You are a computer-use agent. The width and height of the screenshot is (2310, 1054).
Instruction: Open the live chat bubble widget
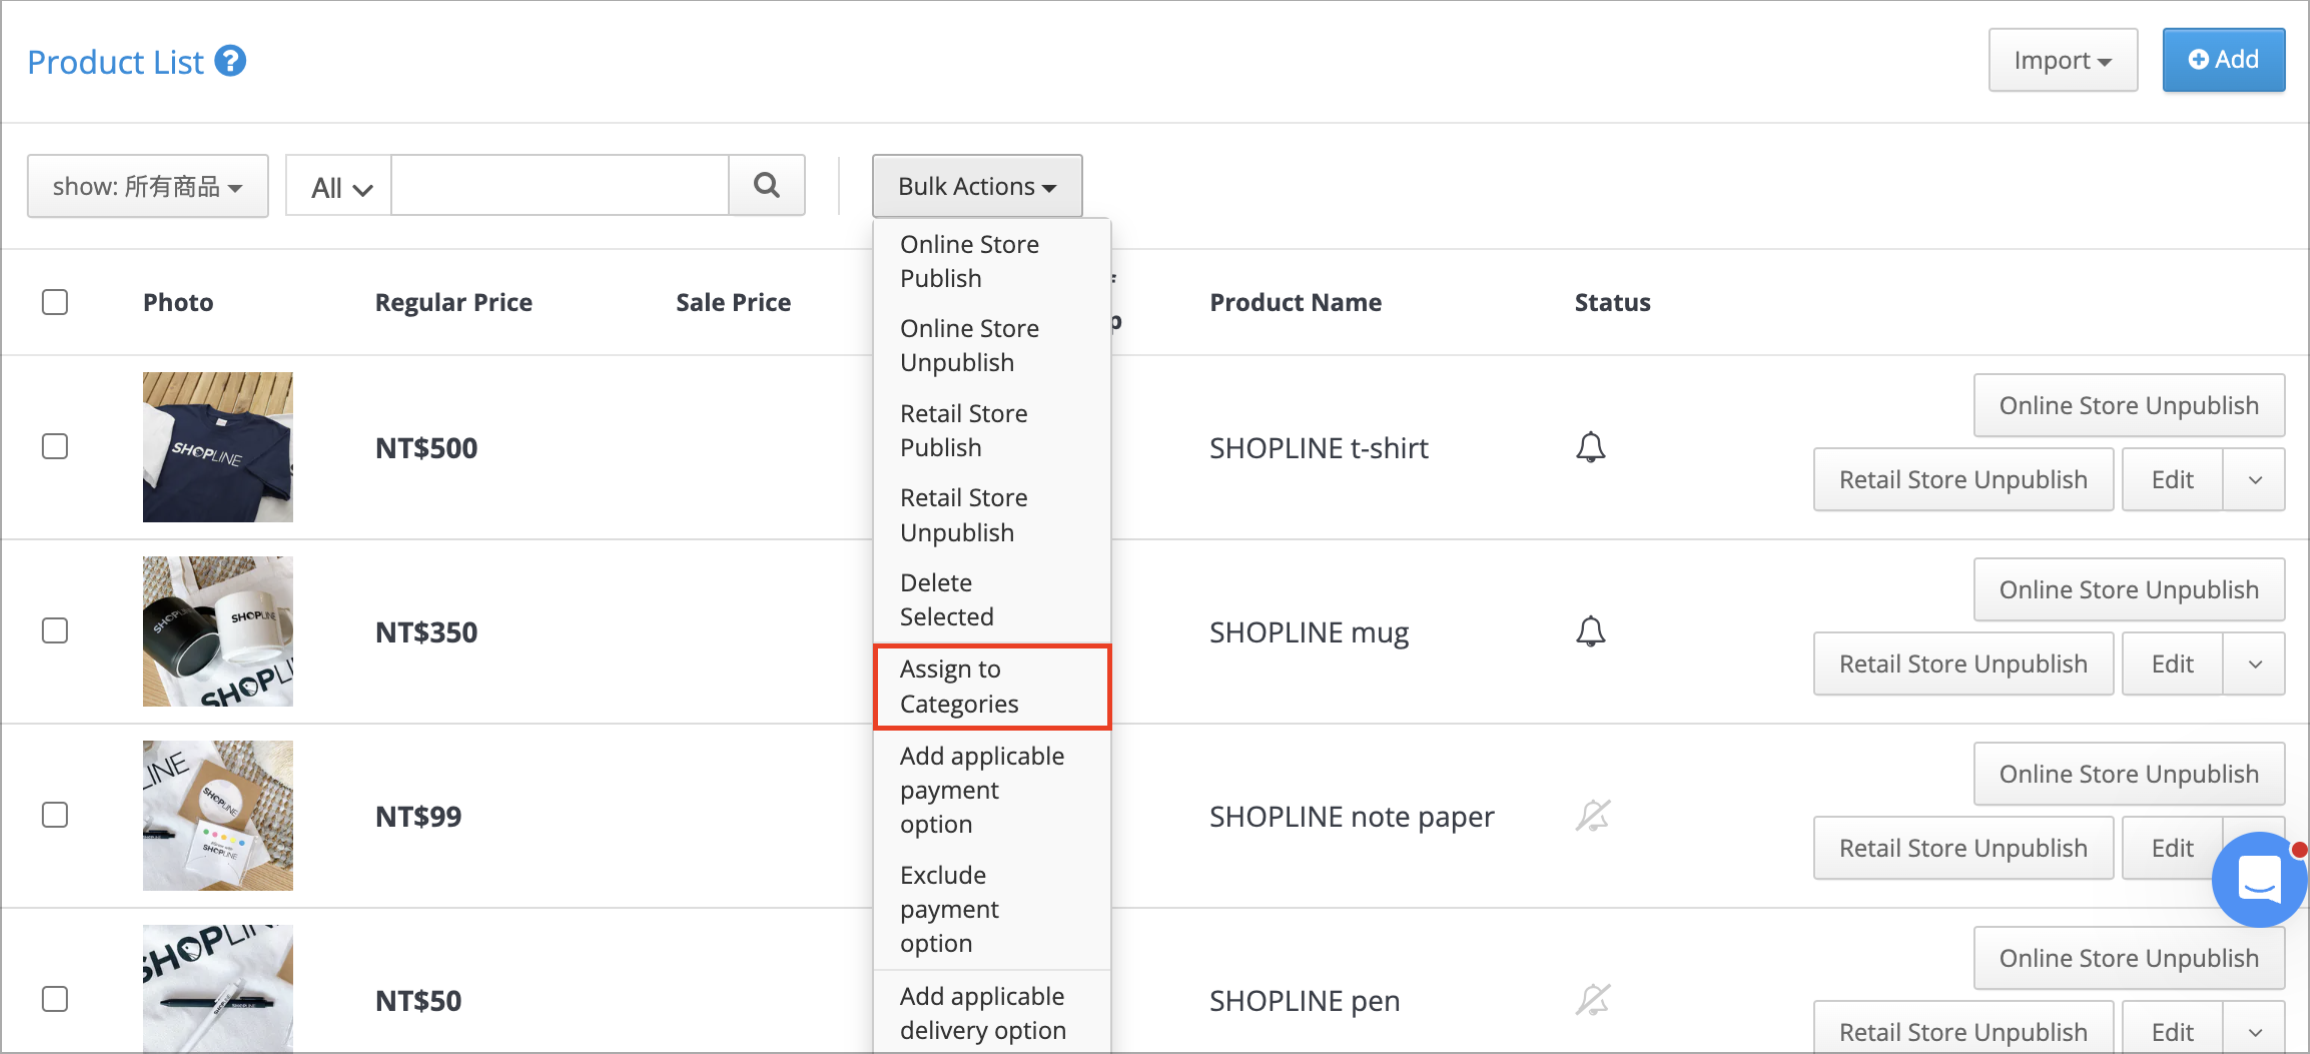point(2259,879)
